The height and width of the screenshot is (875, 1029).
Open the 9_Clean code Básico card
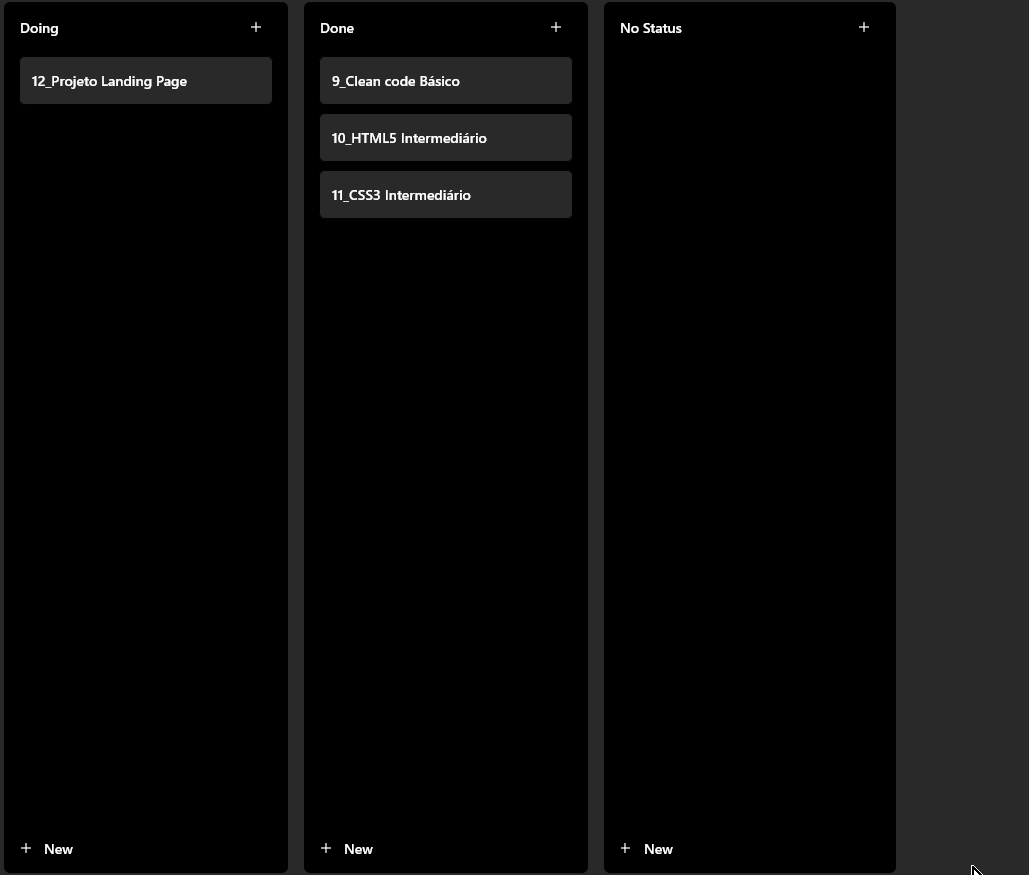[446, 81]
